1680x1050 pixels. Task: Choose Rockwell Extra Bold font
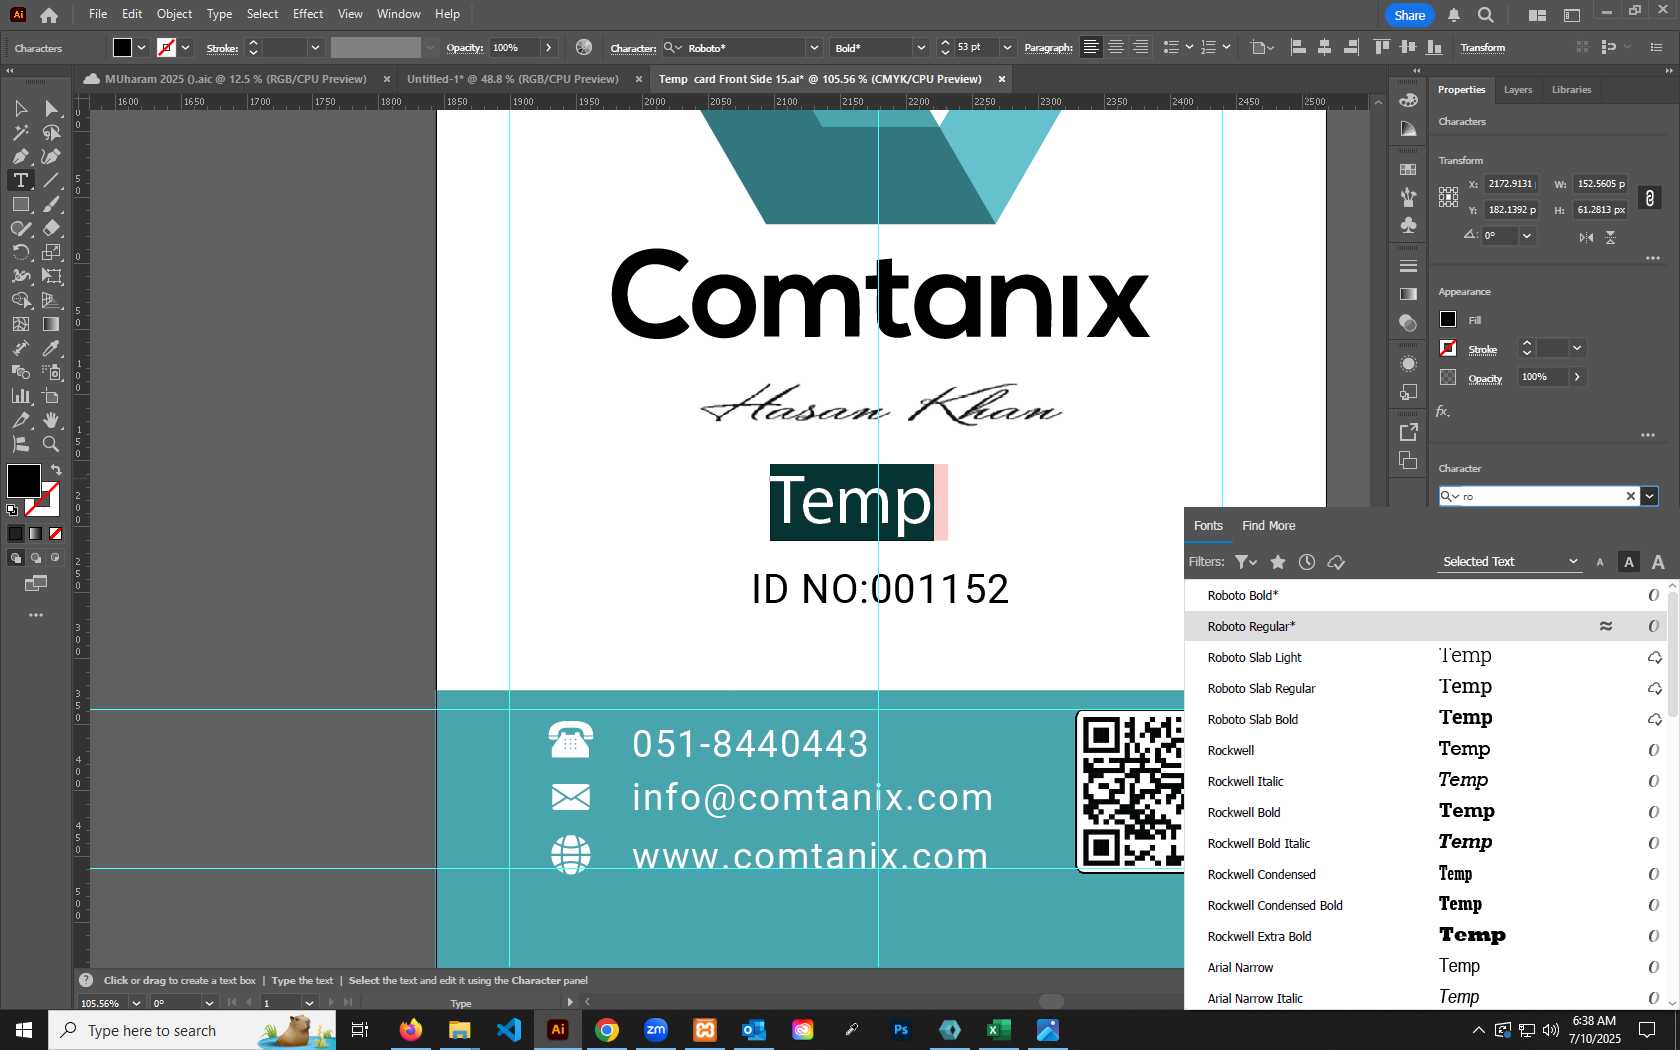point(1425,936)
